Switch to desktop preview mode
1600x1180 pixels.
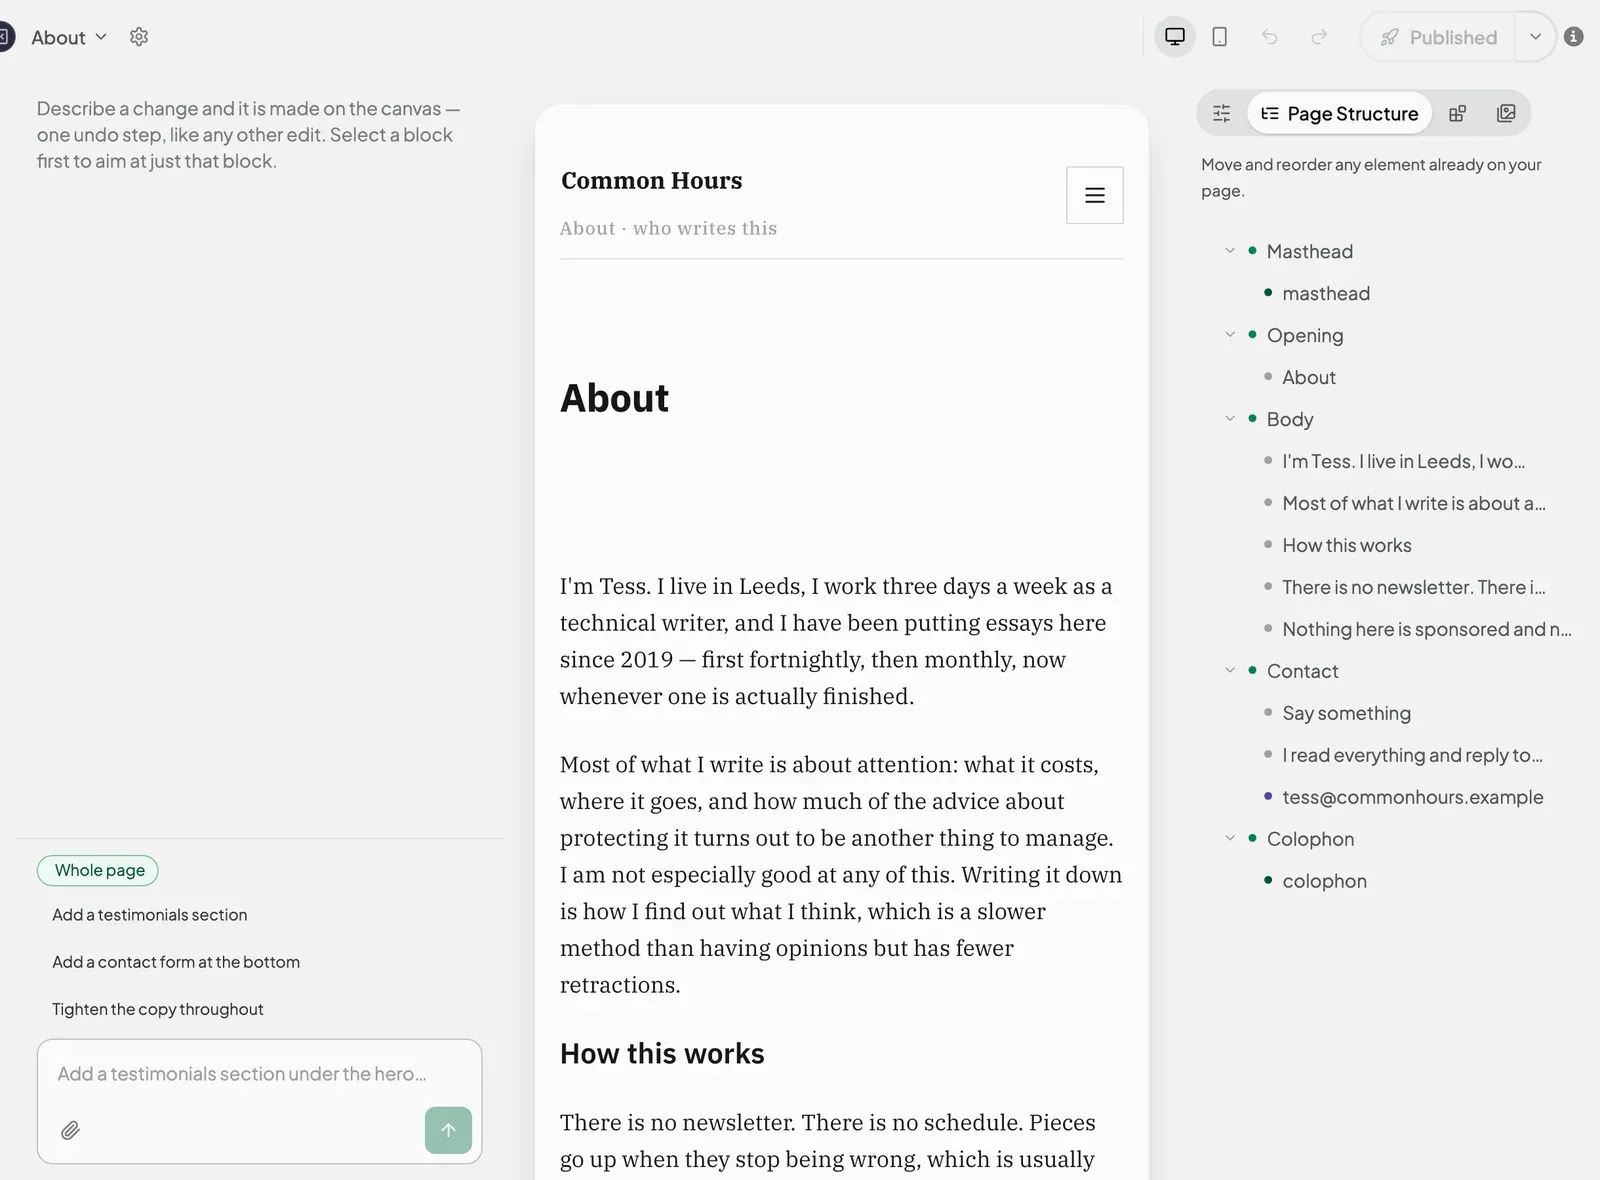pos(1175,37)
